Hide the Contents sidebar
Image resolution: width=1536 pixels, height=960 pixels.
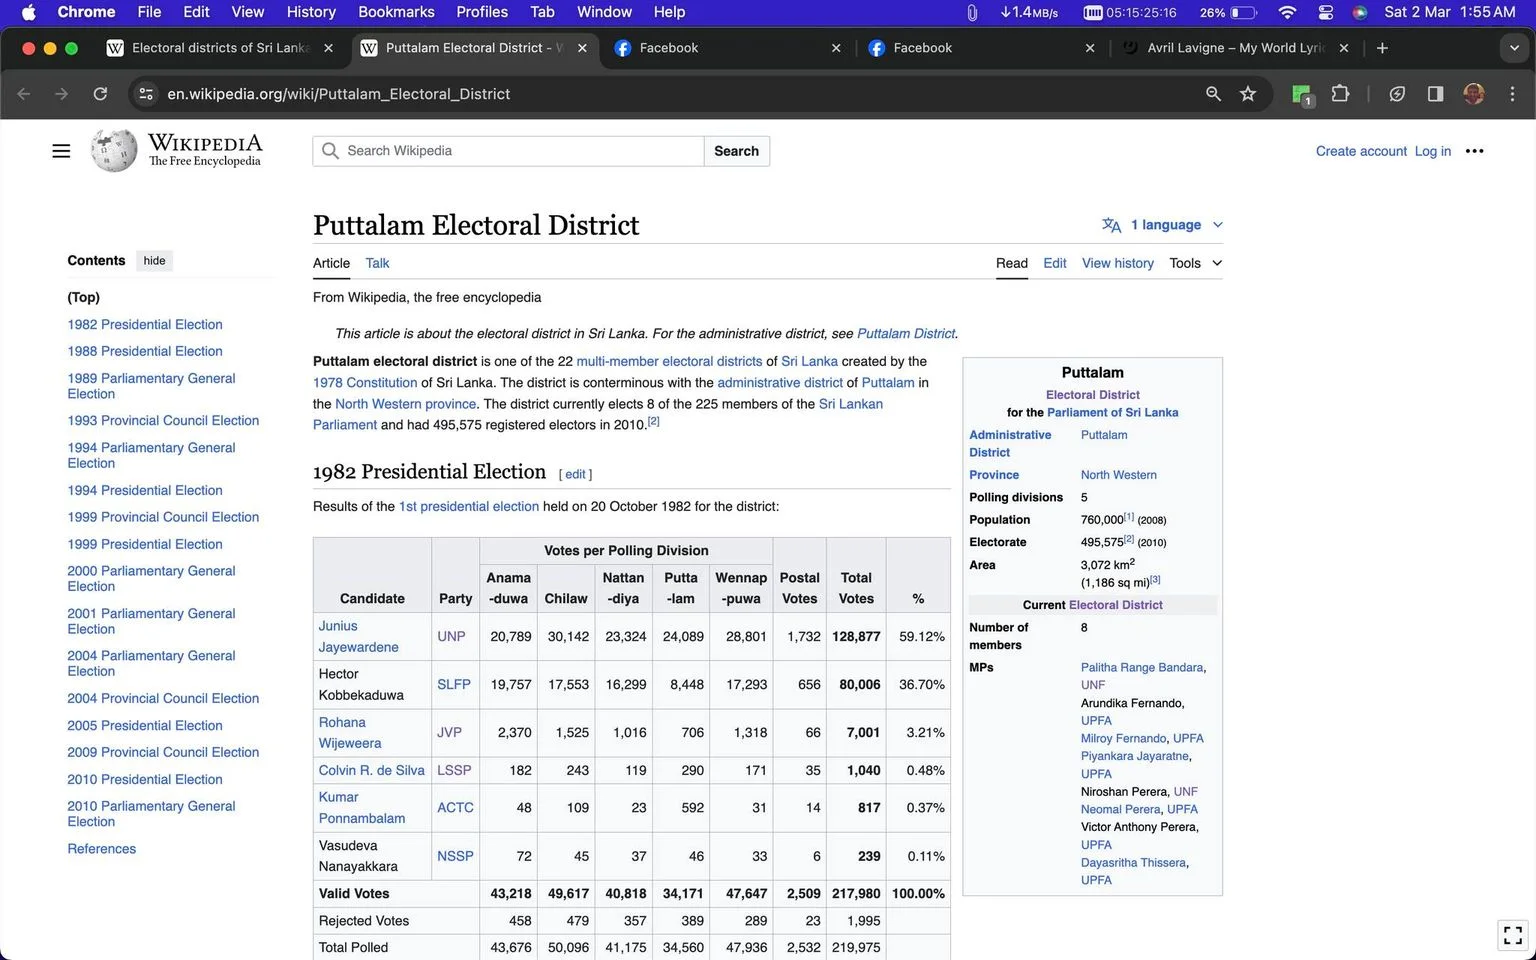click(x=154, y=261)
